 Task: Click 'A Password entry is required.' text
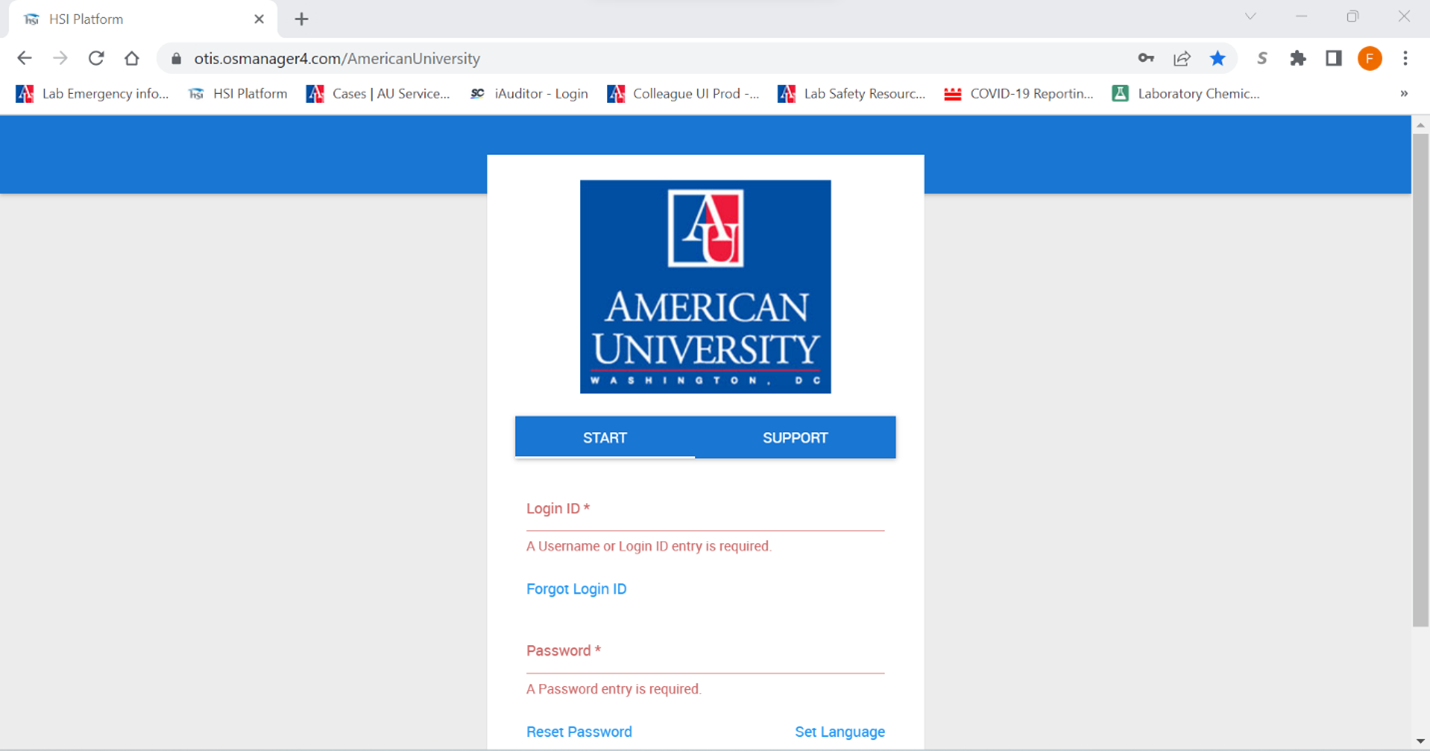[x=614, y=689]
